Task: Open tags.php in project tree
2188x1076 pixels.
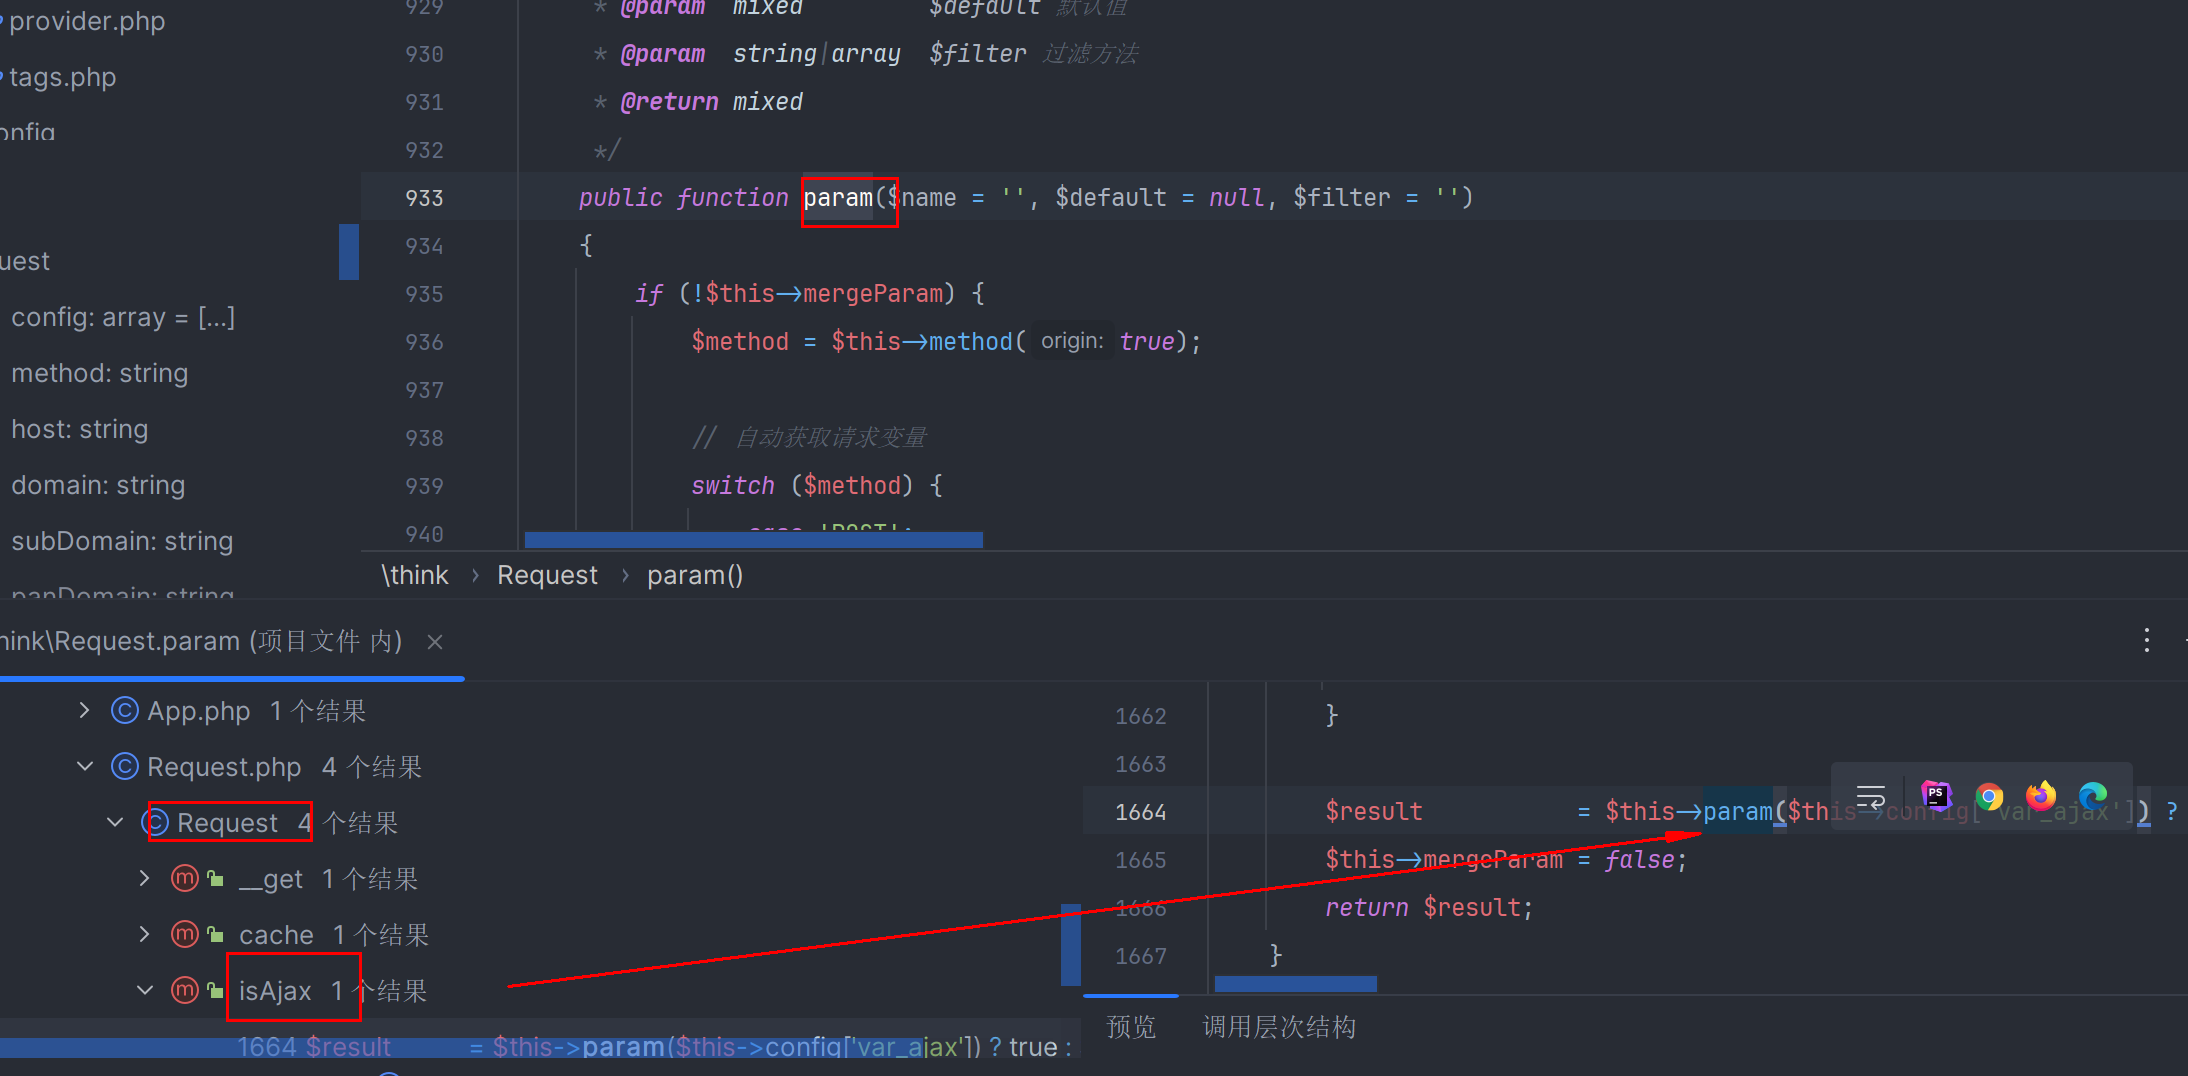Action: (62, 77)
